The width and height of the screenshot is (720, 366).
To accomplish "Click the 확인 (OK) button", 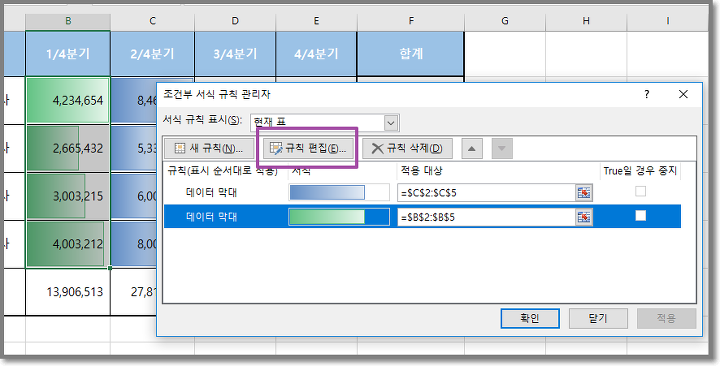I will tap(530, 318).
